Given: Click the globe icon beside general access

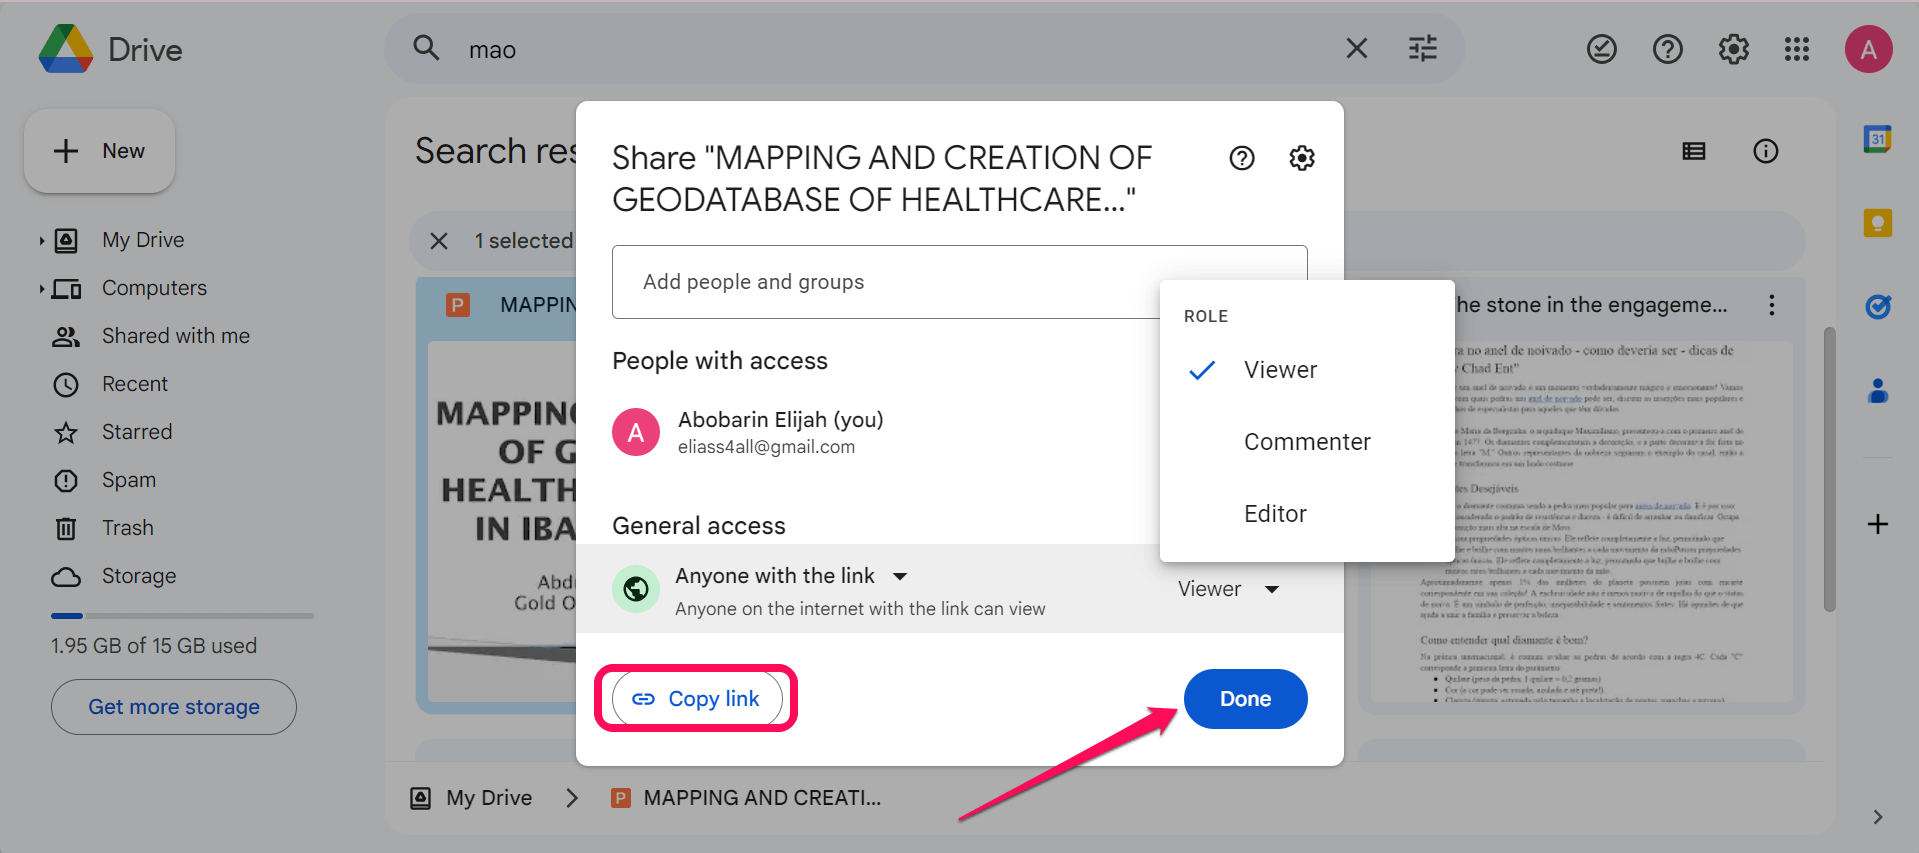Looking at the screenshot, I should pyautogui.click(x=635, y=589).
